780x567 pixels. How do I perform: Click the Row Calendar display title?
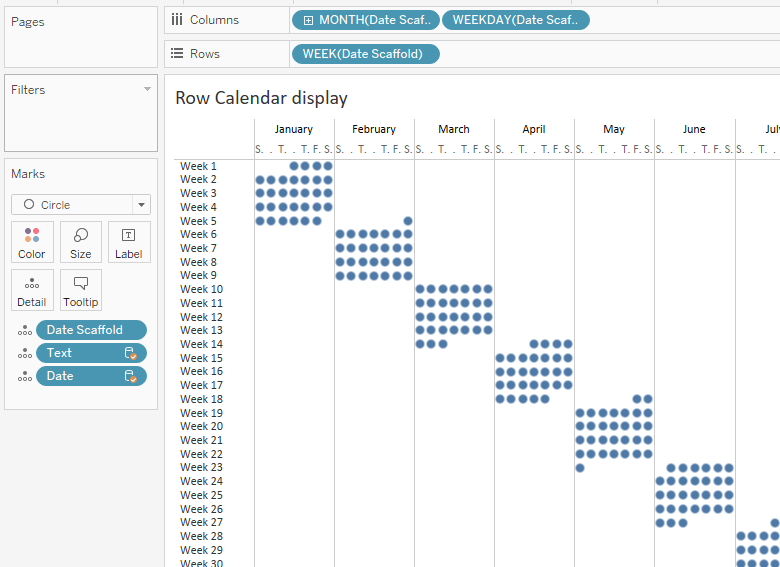[x=261, y=98]
